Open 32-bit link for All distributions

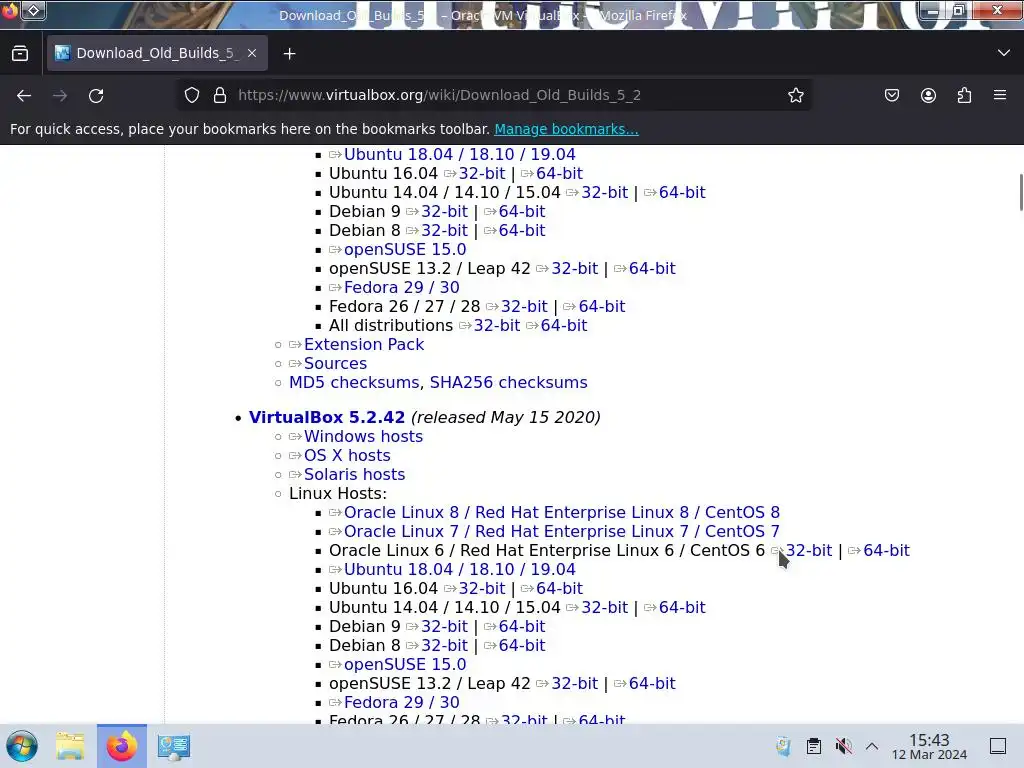click(x=497, y=325)
